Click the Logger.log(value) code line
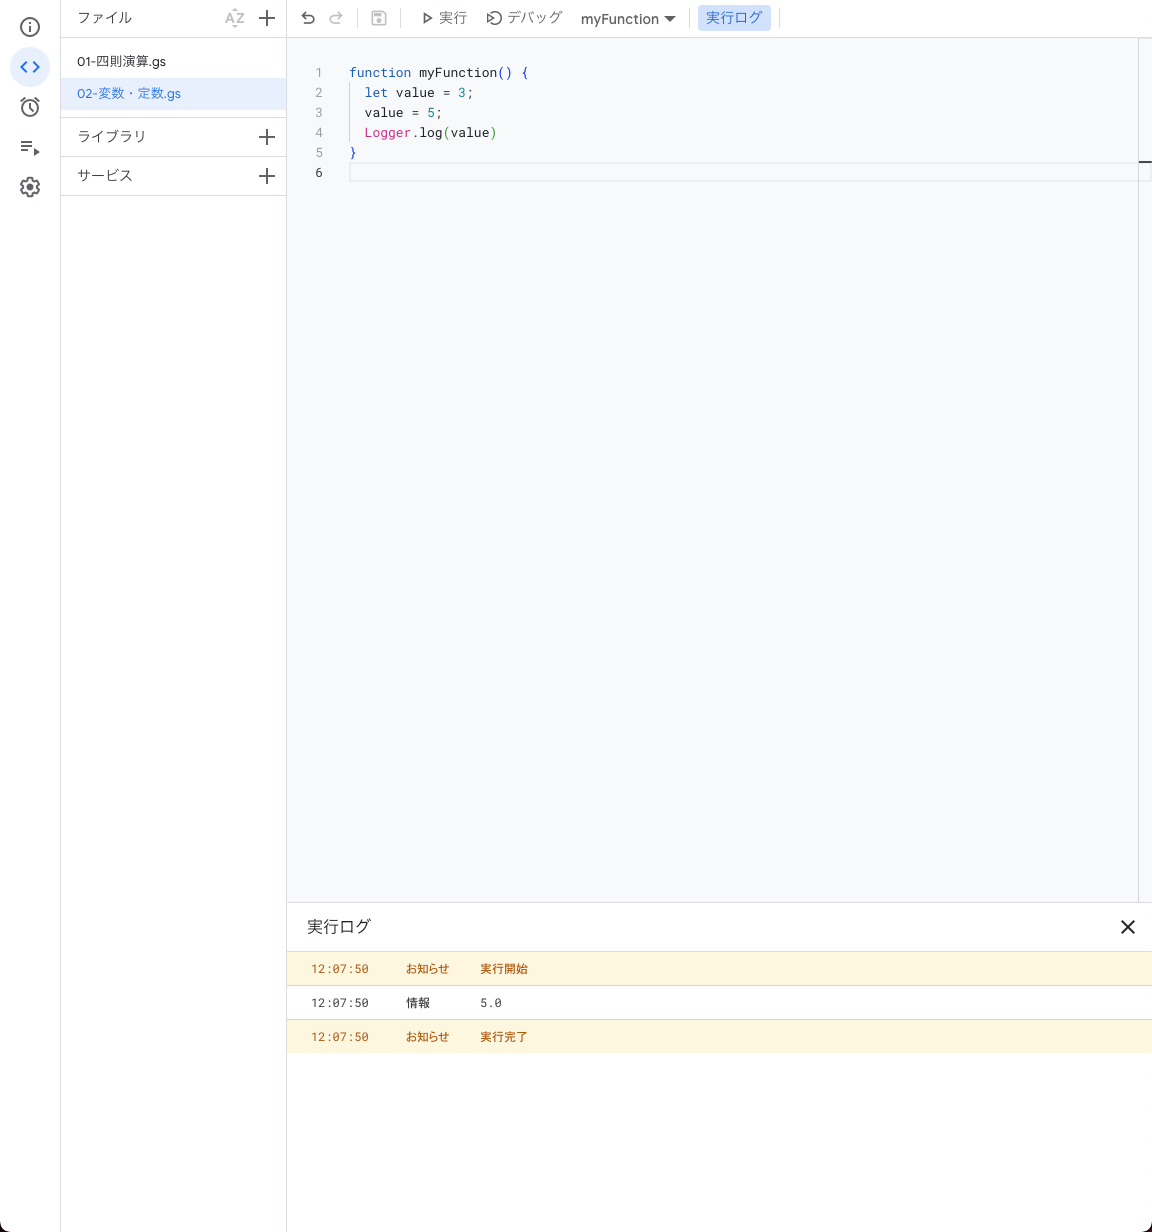The width and height of the screenshot is (1152, 1232). click(x=430, y=133)
